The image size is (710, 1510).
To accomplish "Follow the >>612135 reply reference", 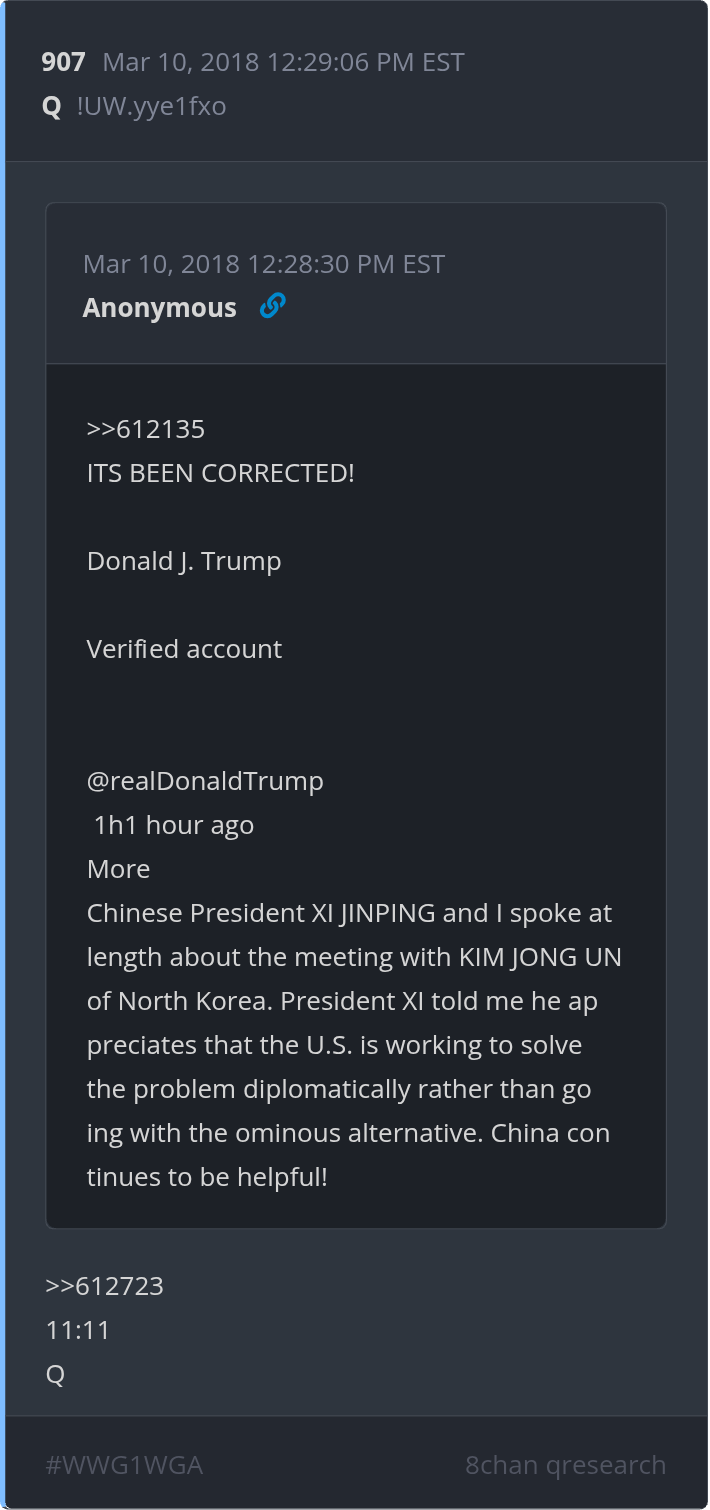I will coord(146,429).
